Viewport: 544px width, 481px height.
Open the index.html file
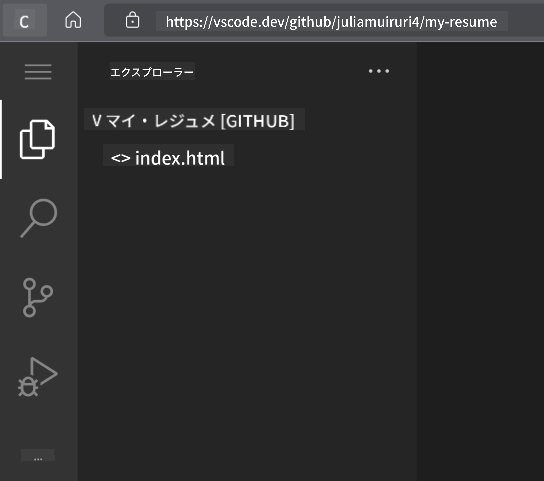(180, 158)
